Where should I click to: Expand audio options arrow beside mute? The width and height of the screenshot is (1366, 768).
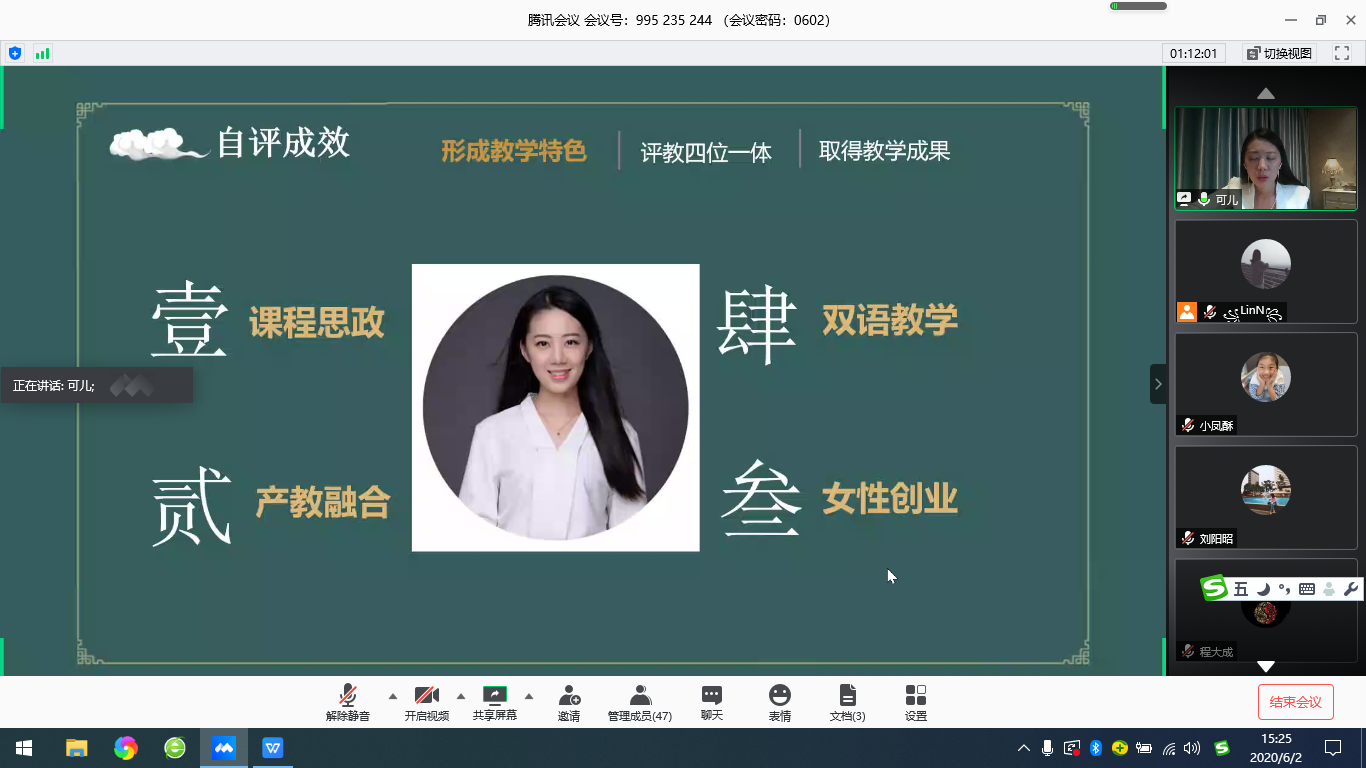pyautogui.click(x=392, y=696)
